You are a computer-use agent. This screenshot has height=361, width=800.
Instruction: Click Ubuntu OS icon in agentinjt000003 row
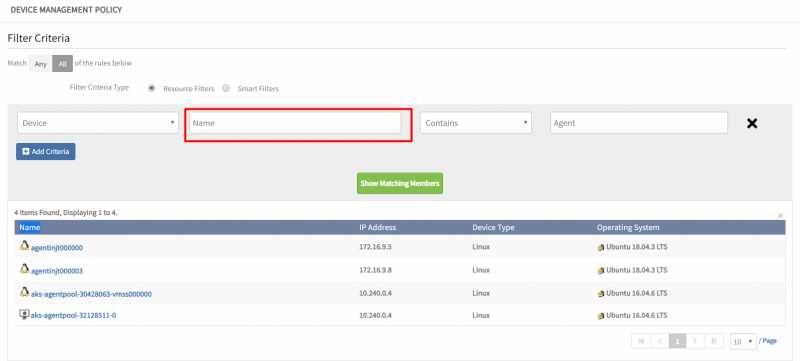(x=601, y=271)
